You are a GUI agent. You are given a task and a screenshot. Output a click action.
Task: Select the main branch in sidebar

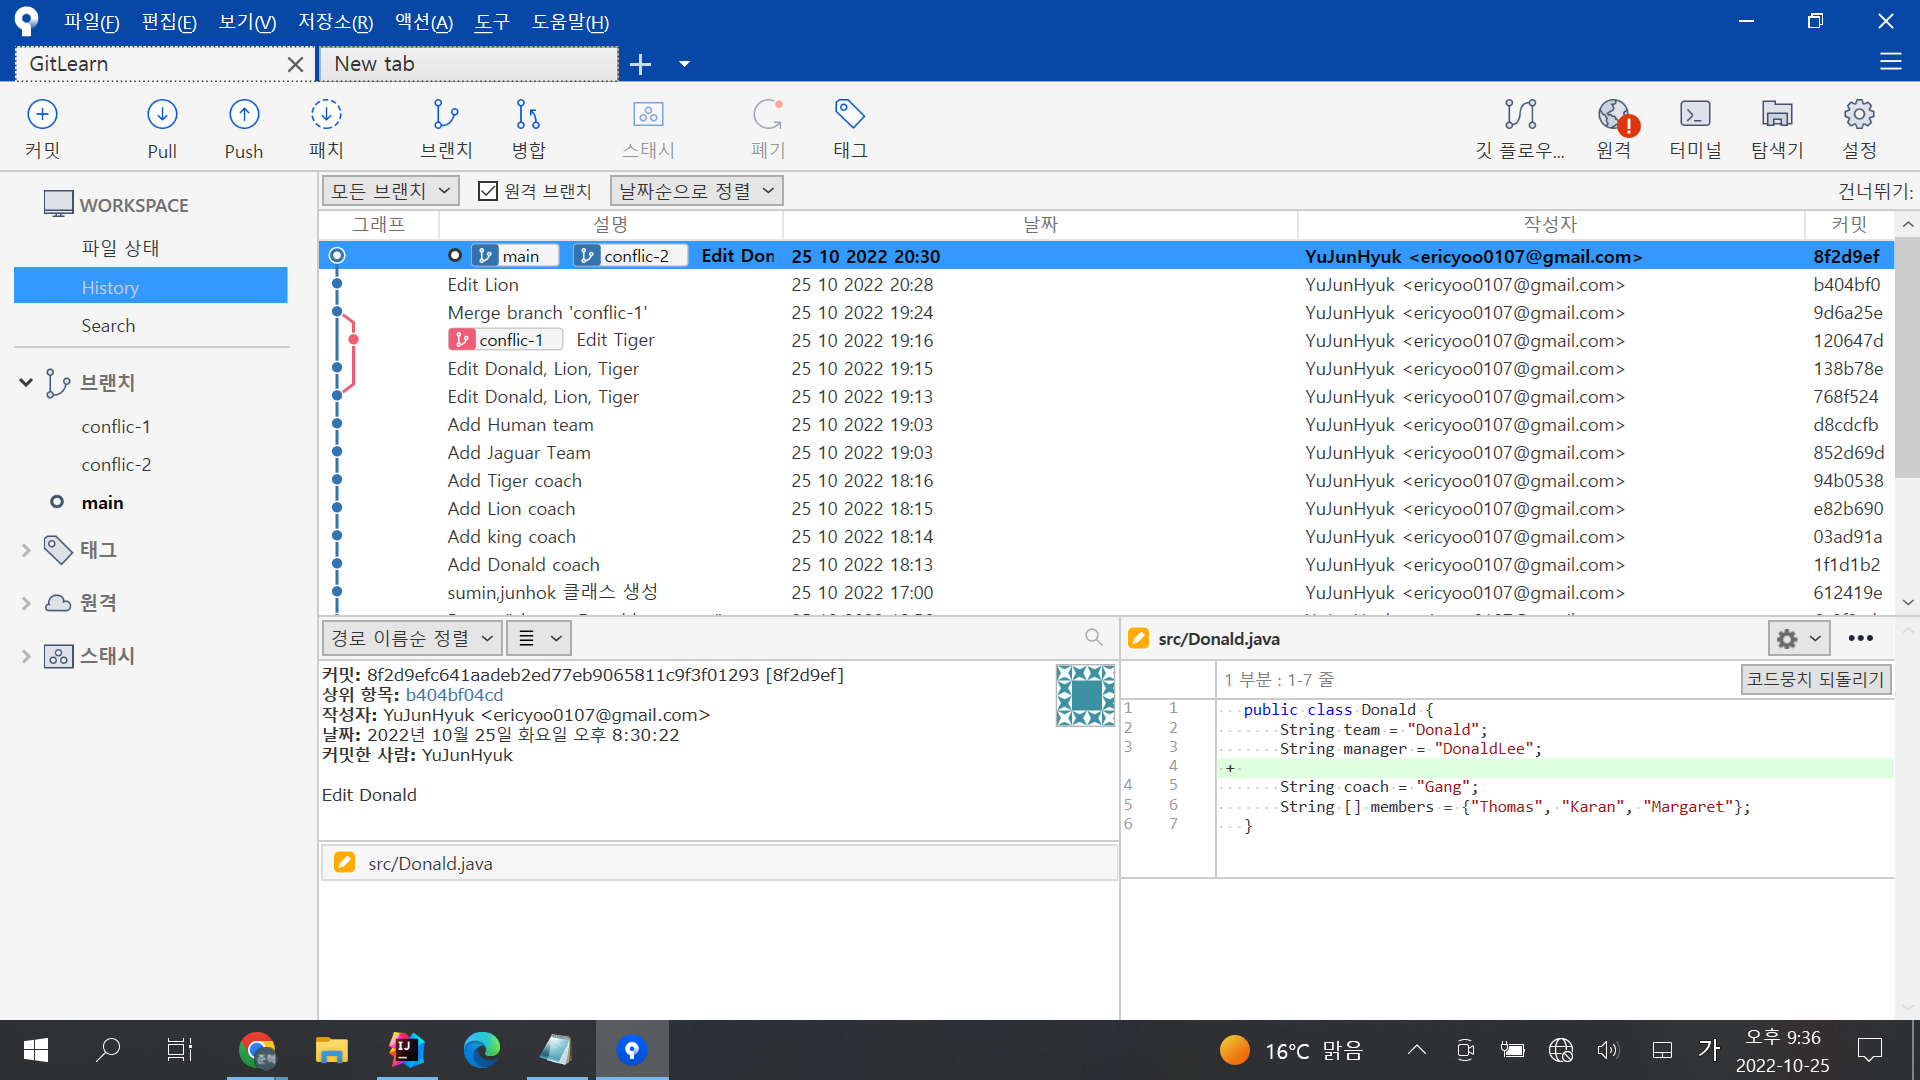tap(102, 502)
